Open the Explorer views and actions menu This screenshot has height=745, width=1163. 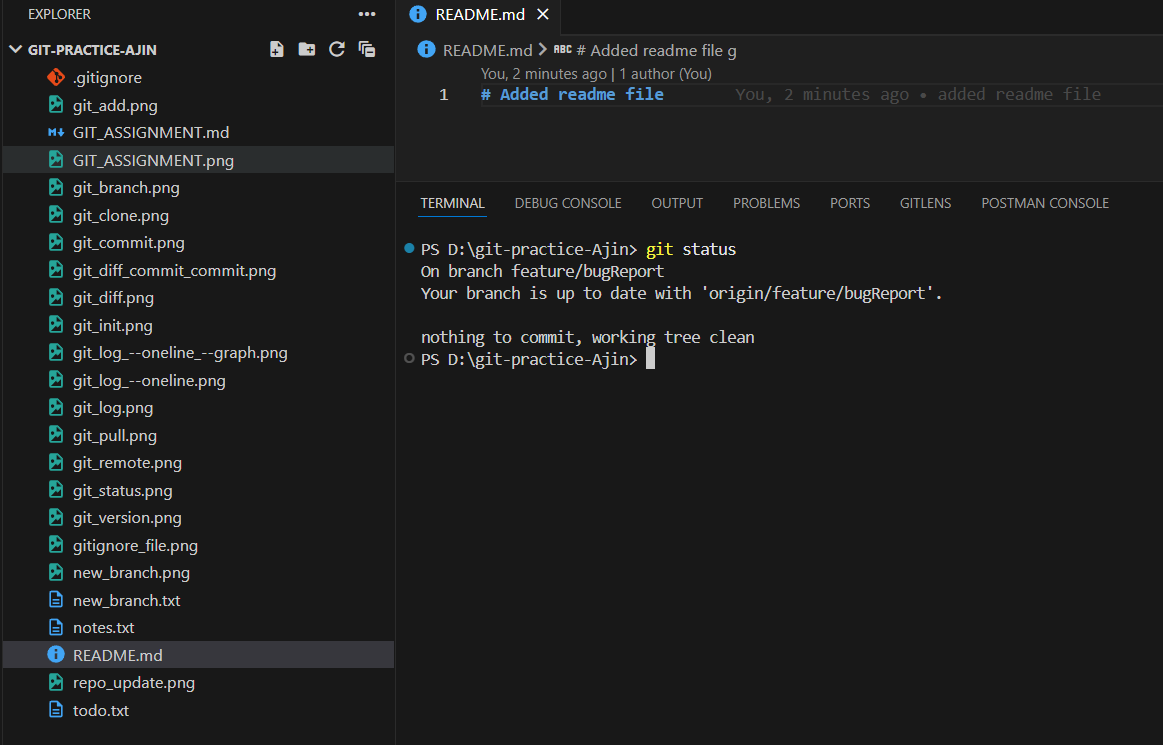tap(366, 13)
